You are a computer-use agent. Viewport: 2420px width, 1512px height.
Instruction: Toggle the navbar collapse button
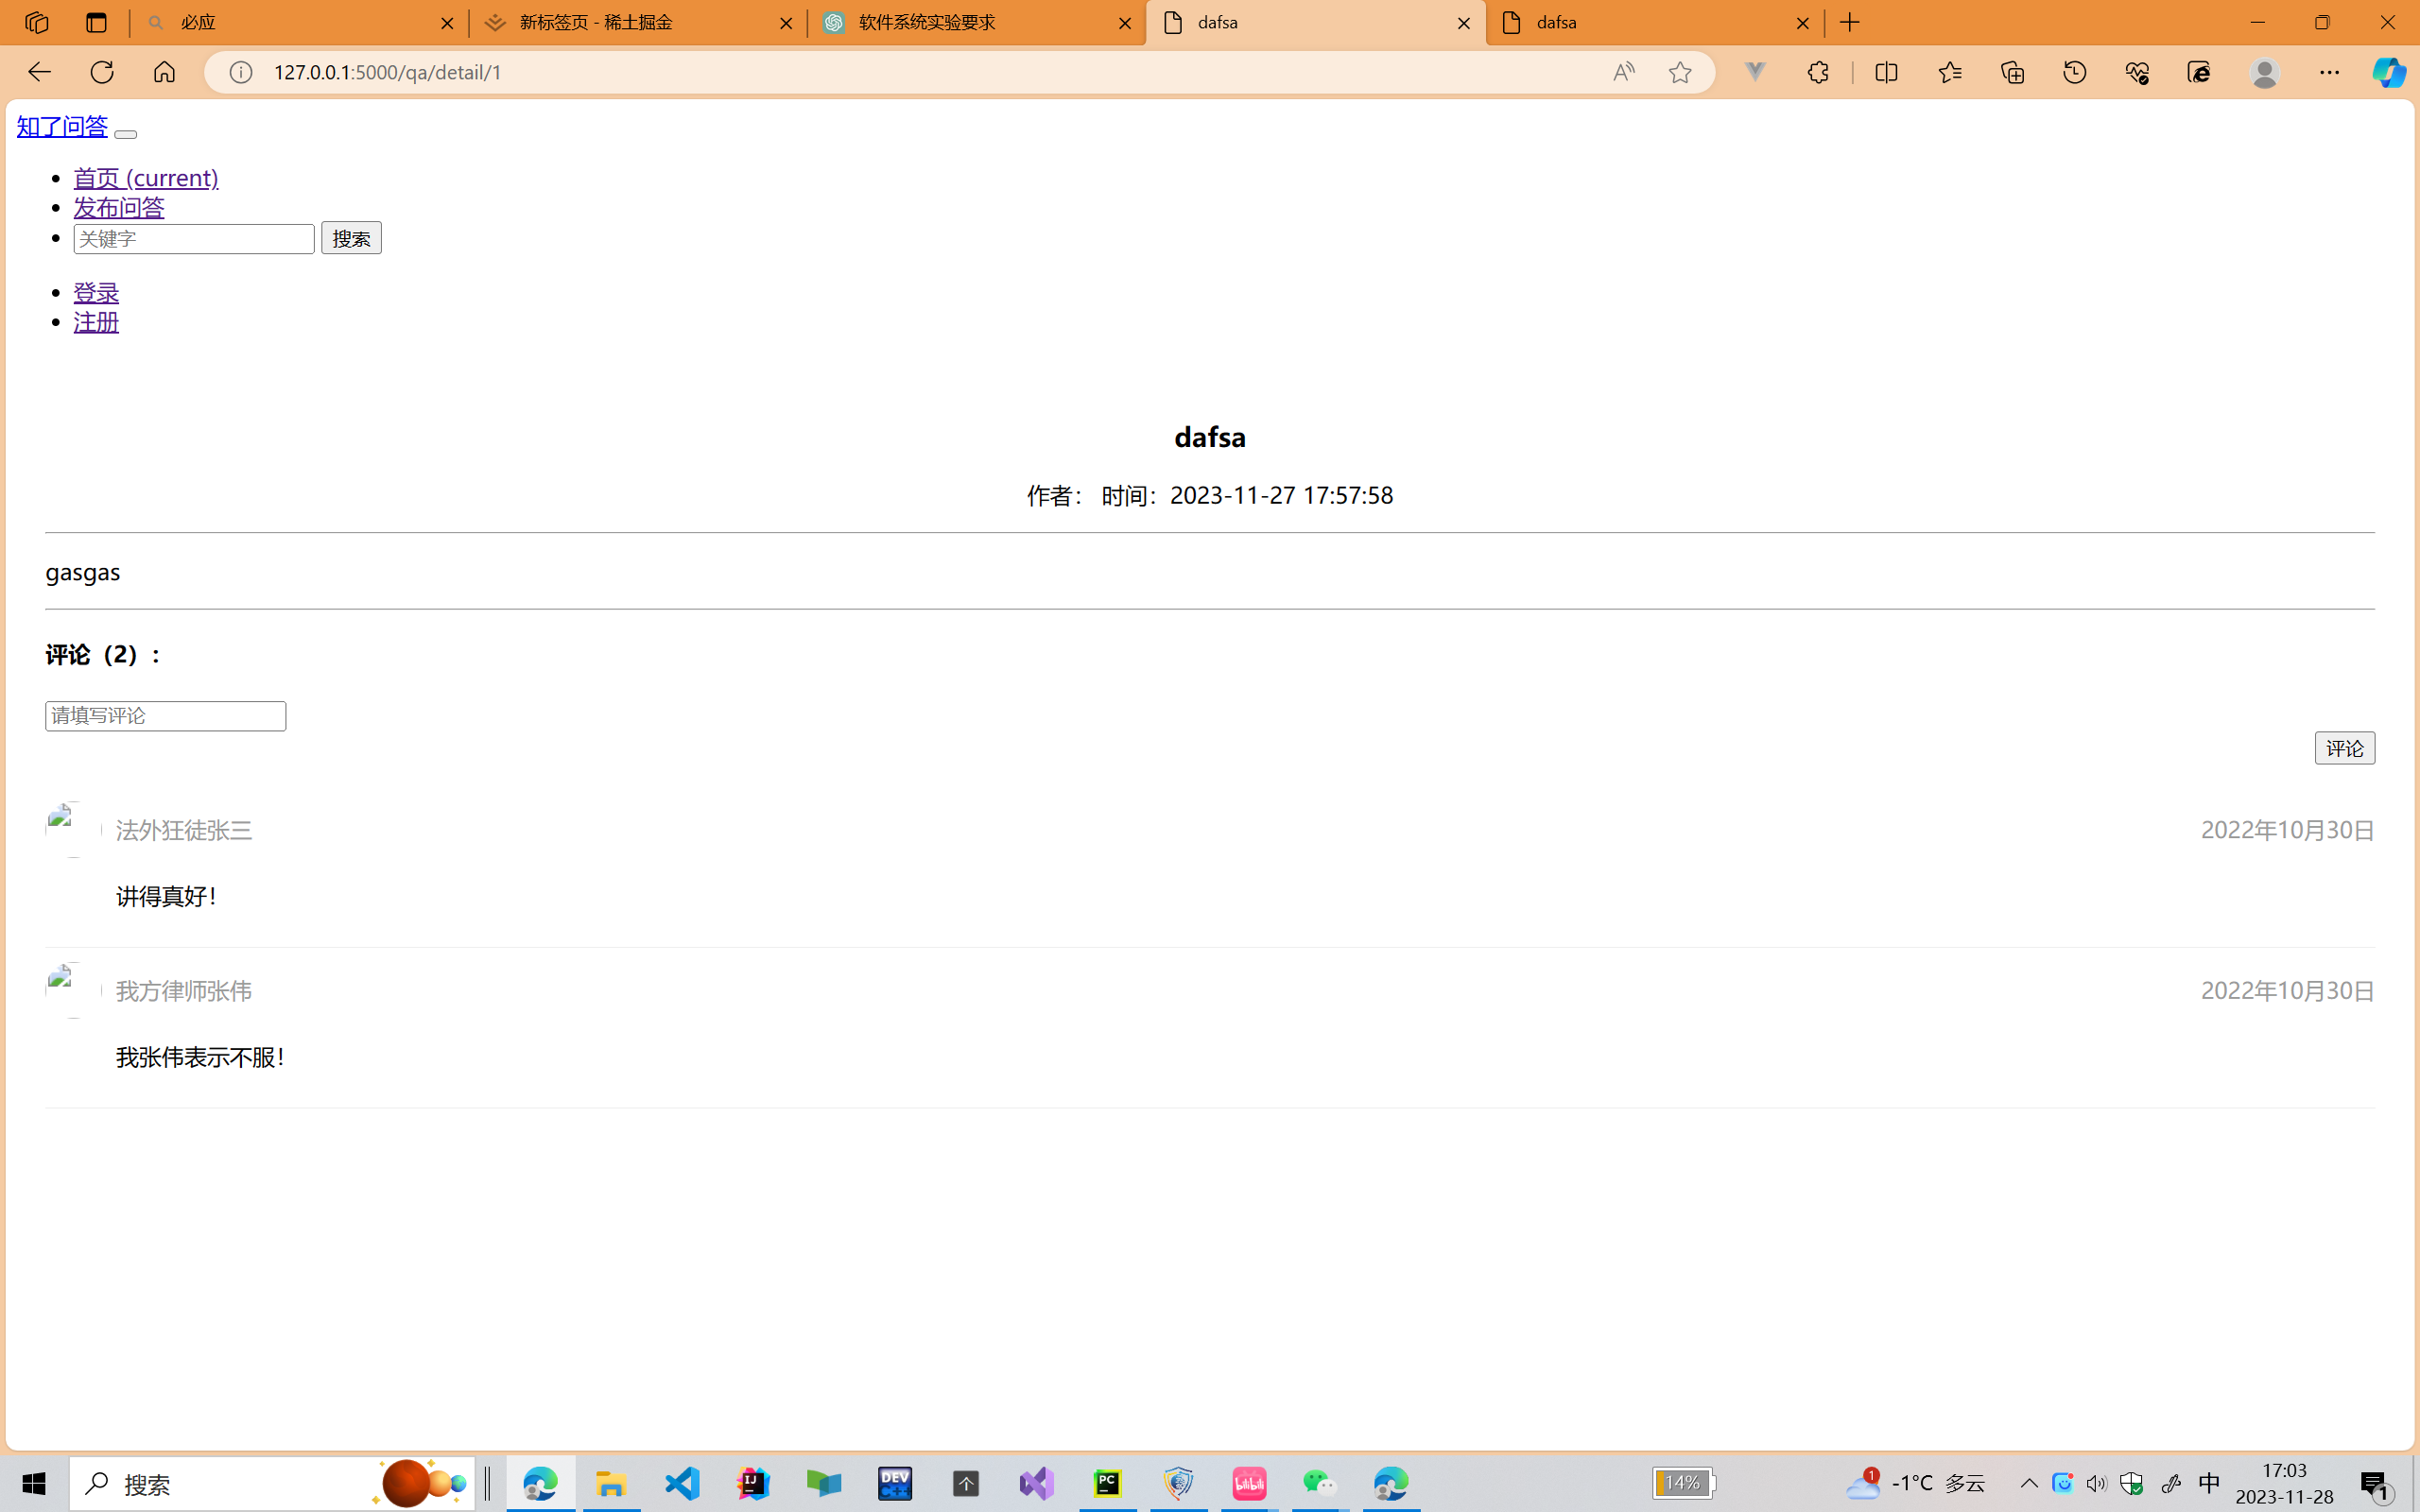tap(125, 134)
